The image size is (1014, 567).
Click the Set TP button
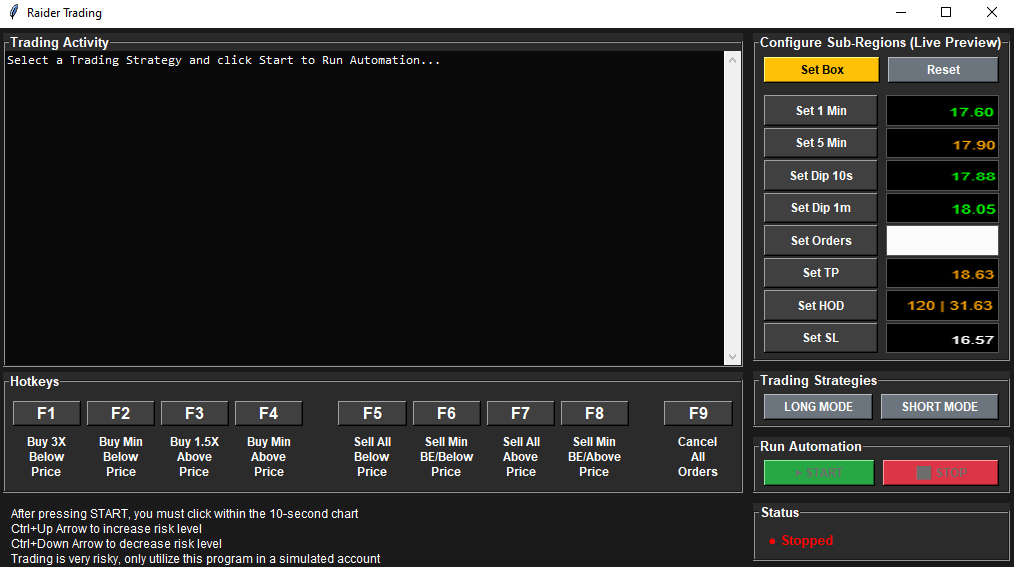(820, 273)
